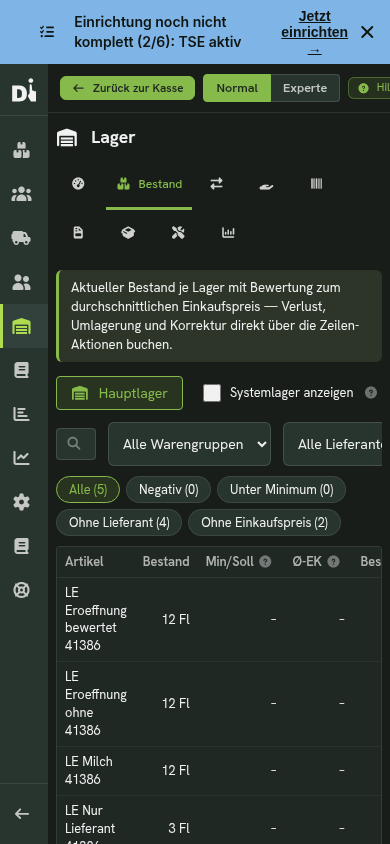This screenshot has height=844, width=390.
Task: Open the boxes icon in sidebar
Action: coord(22,150)
